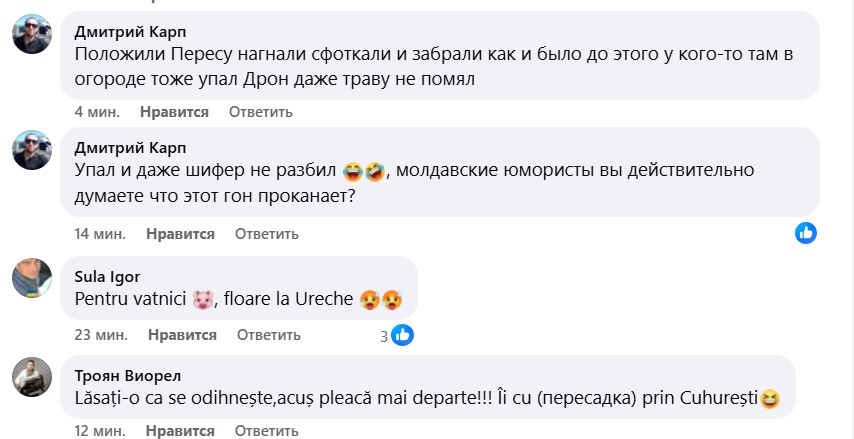Click Дмитрий Карп's avatar on first comment
Image resolution: width=854 pixels, height=439 pixels.
coord(32,34)
